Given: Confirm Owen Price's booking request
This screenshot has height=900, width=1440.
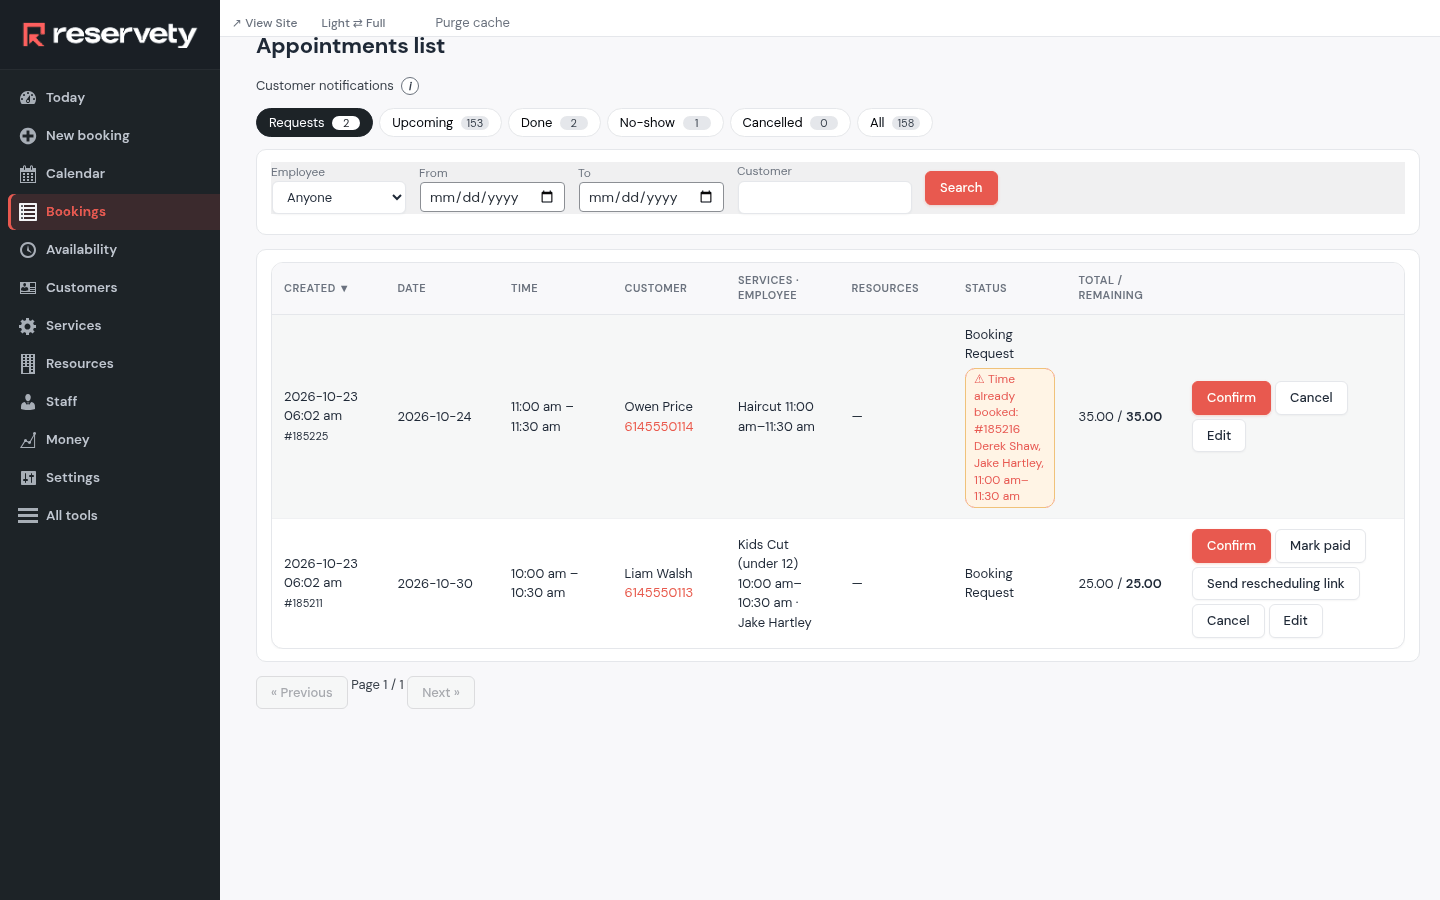Looking at the screenshot, I should (x=1231, y=398).
